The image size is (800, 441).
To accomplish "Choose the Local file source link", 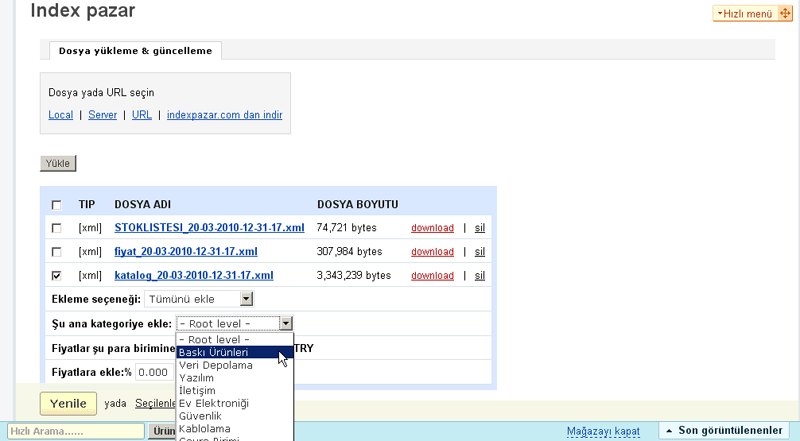I will (61, 115).
